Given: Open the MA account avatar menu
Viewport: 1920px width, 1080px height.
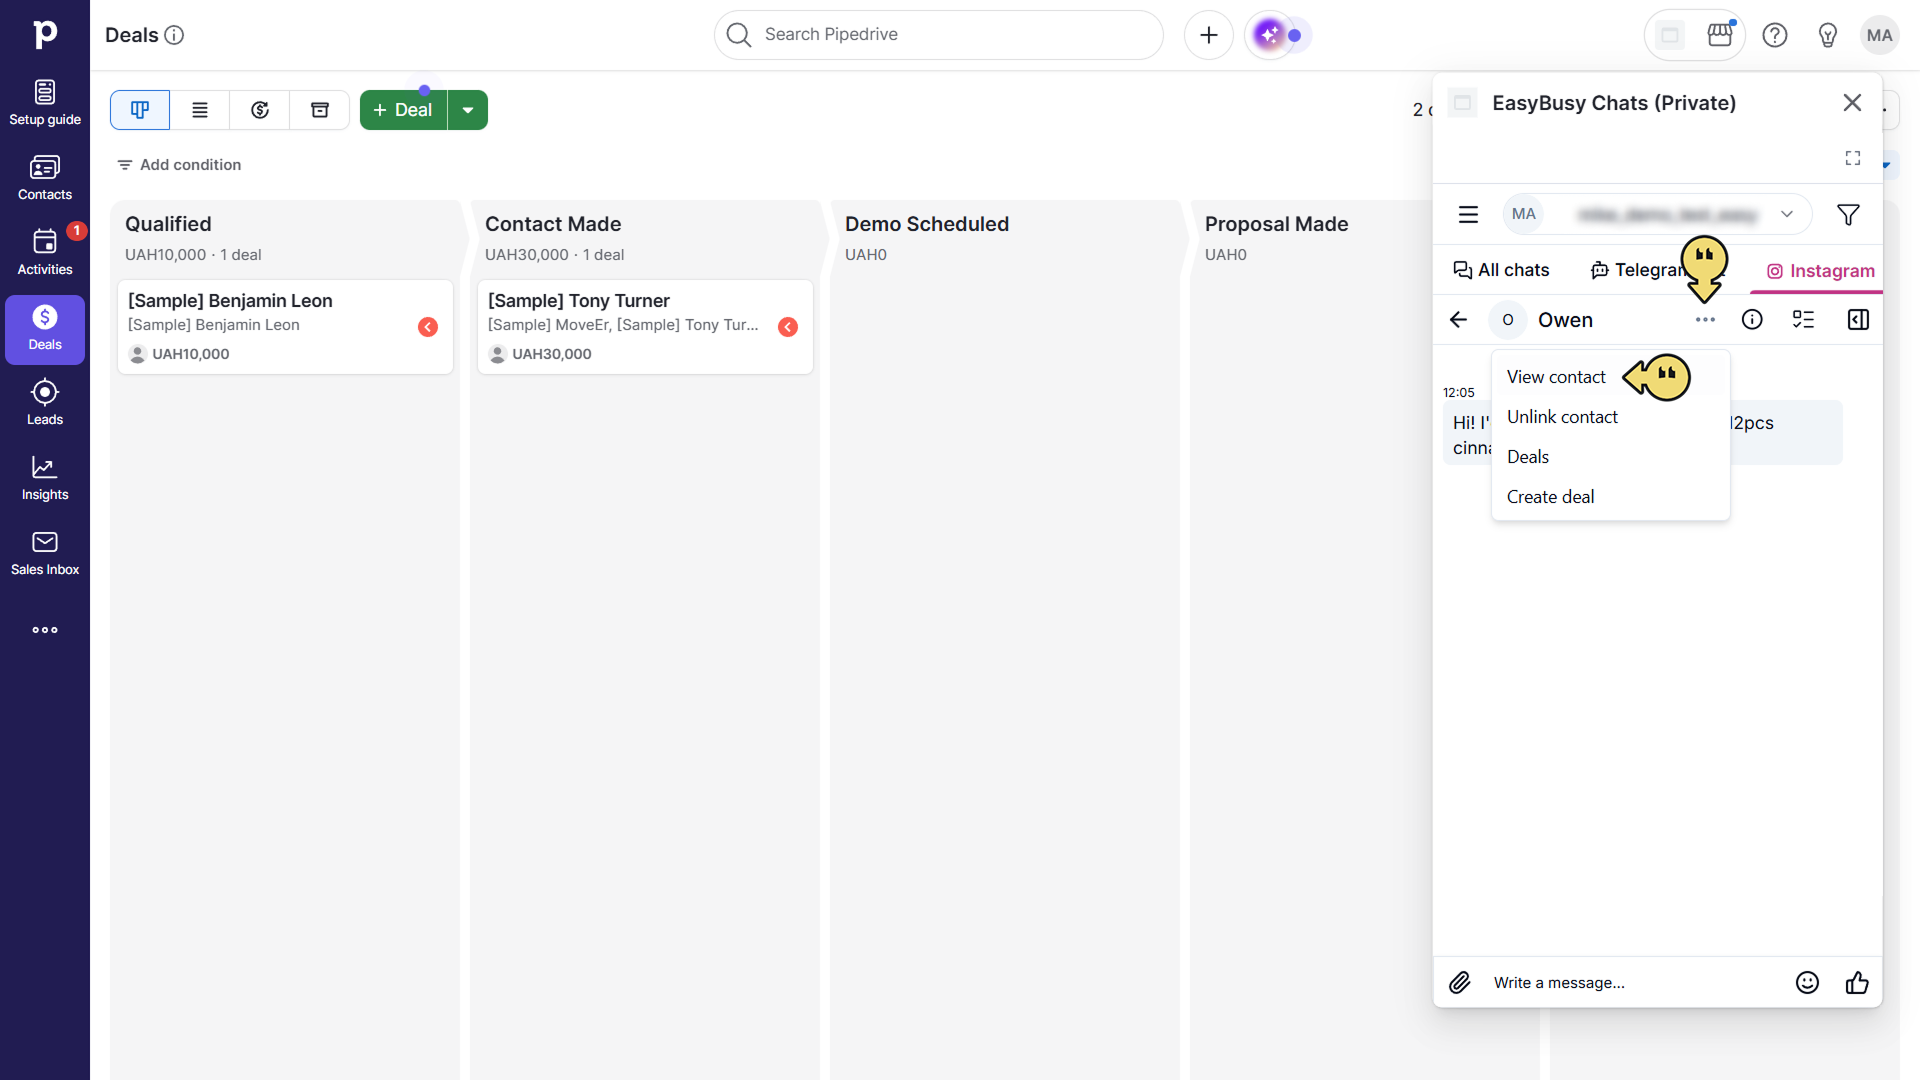Looking at the screenshot, I should pyautogui.click(x=1880, y=35).
